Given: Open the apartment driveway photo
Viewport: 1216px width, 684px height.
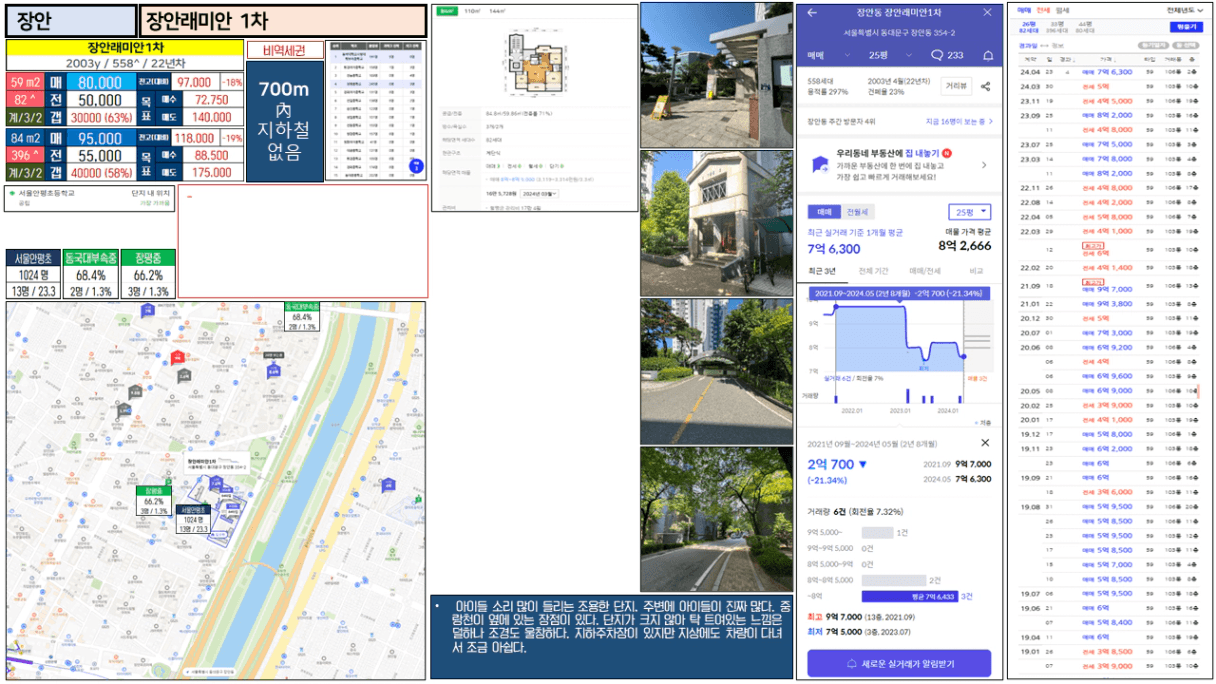Looking at the screenshot, I should [x=717, y=371].
